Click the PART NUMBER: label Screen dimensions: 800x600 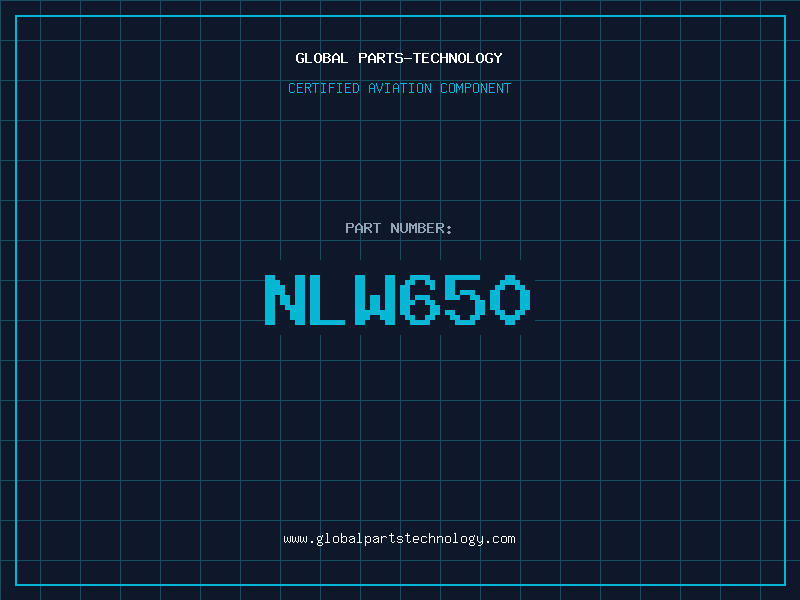pyautogui.click(x=399, y=228)
